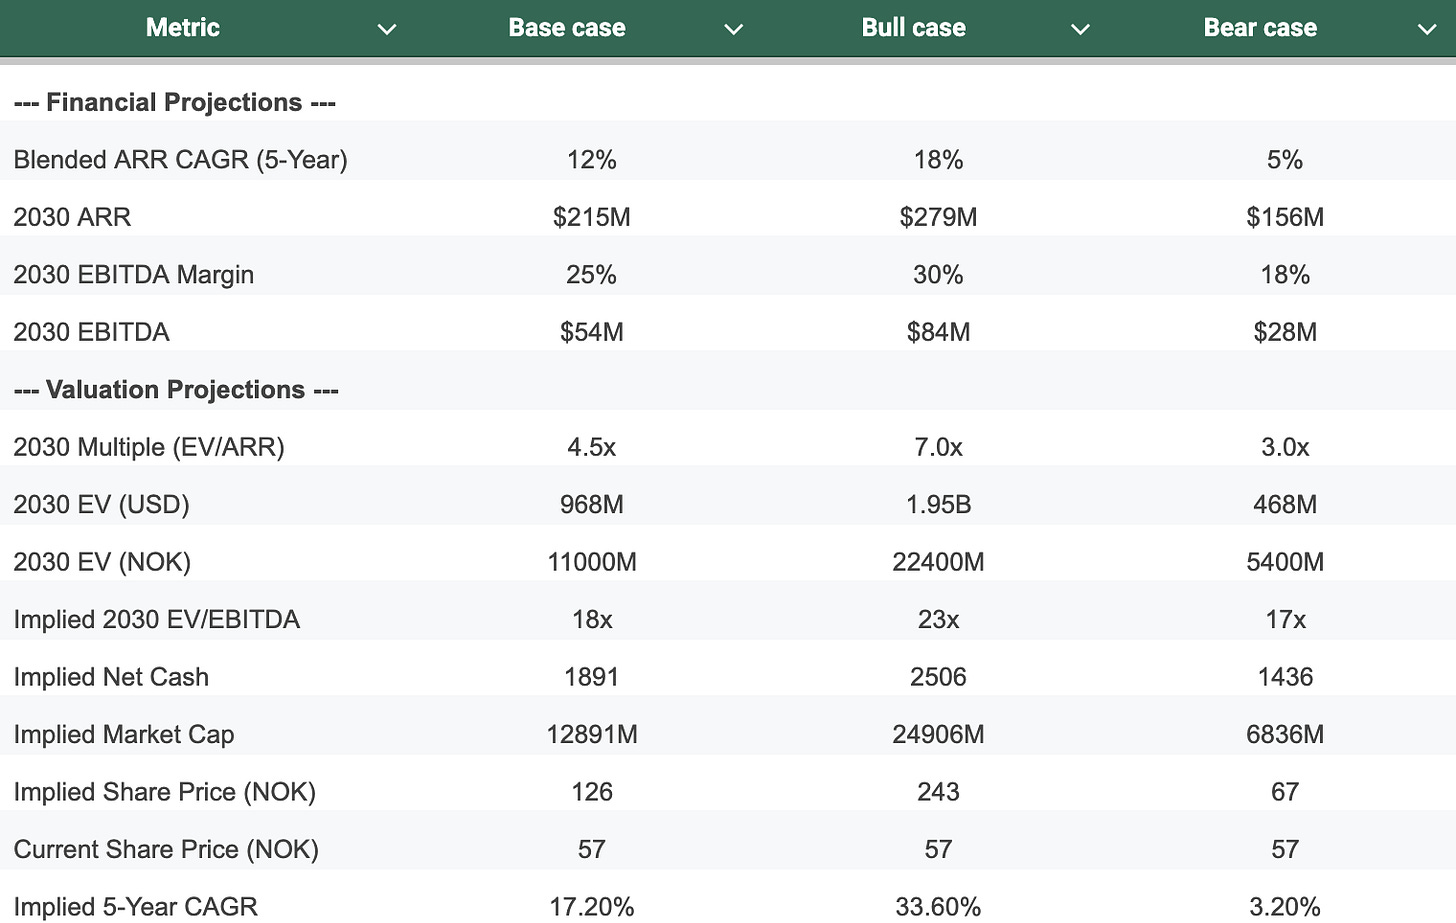The height and width of the screenshot is (923, 1456).
Task: Click the Metric column header label
Action: tap(182, 28)
